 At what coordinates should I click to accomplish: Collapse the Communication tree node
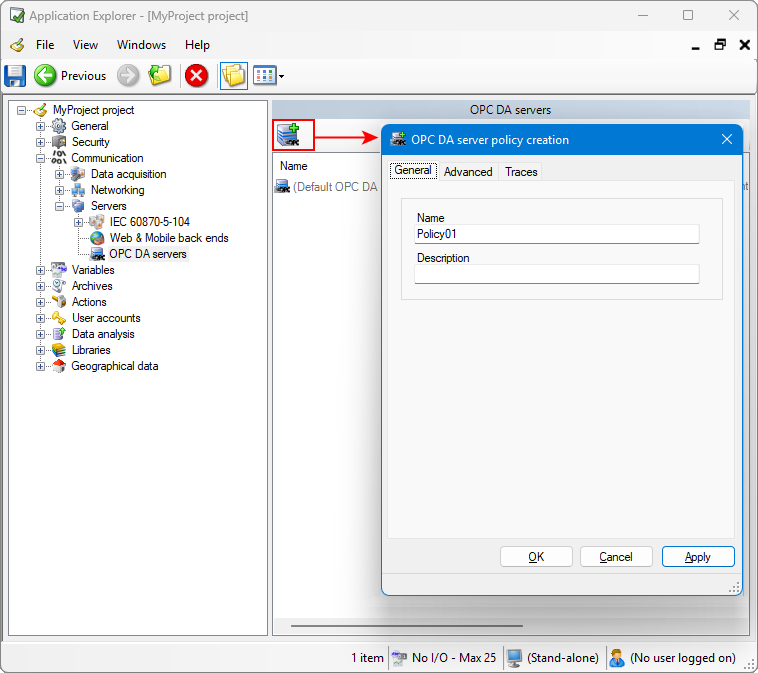(41, 158)
